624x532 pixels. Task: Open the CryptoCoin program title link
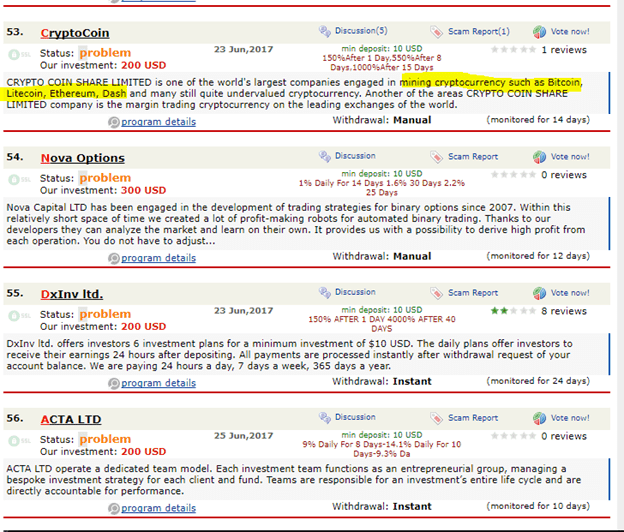click(x=75, y=33)
